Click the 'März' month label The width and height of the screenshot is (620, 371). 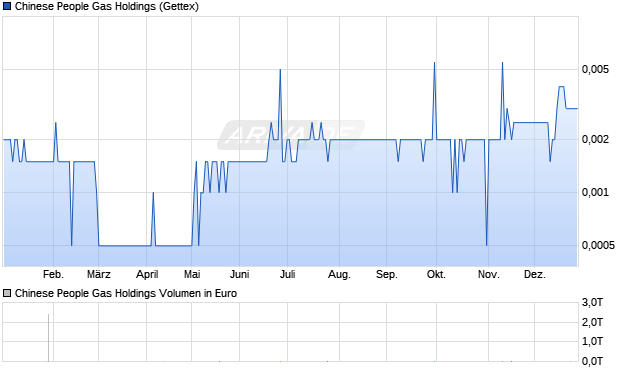coord(99,274)
